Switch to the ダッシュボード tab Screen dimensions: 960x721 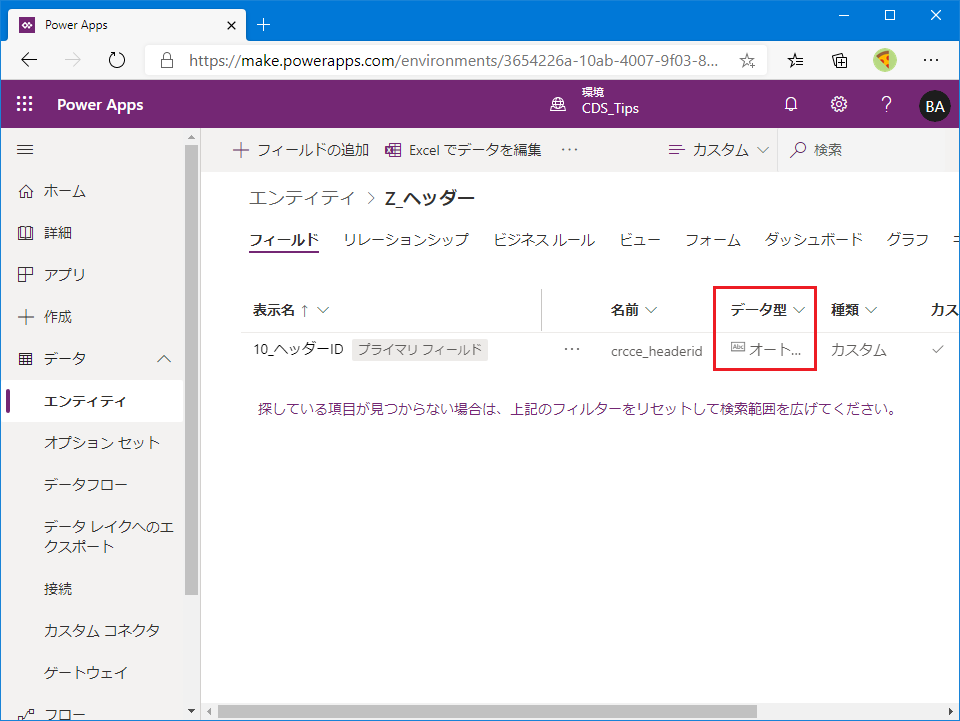[x=814, y=240]
